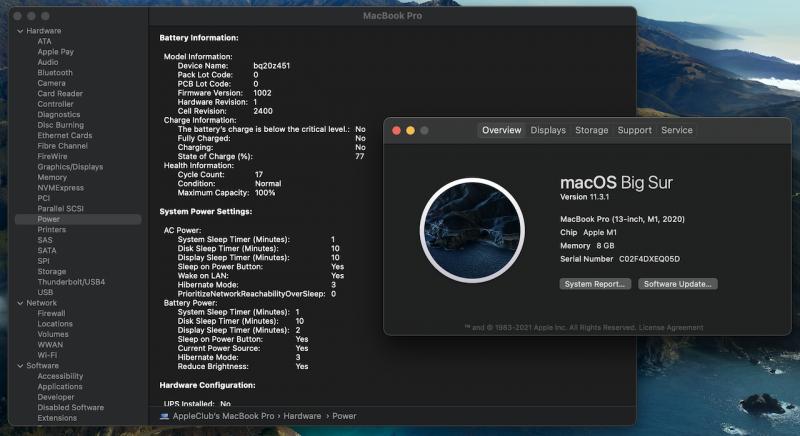Image resolution: width=800 pixels, height=436 pixels.
Task: Click the System Report button
Action: [x=595, y=284]
